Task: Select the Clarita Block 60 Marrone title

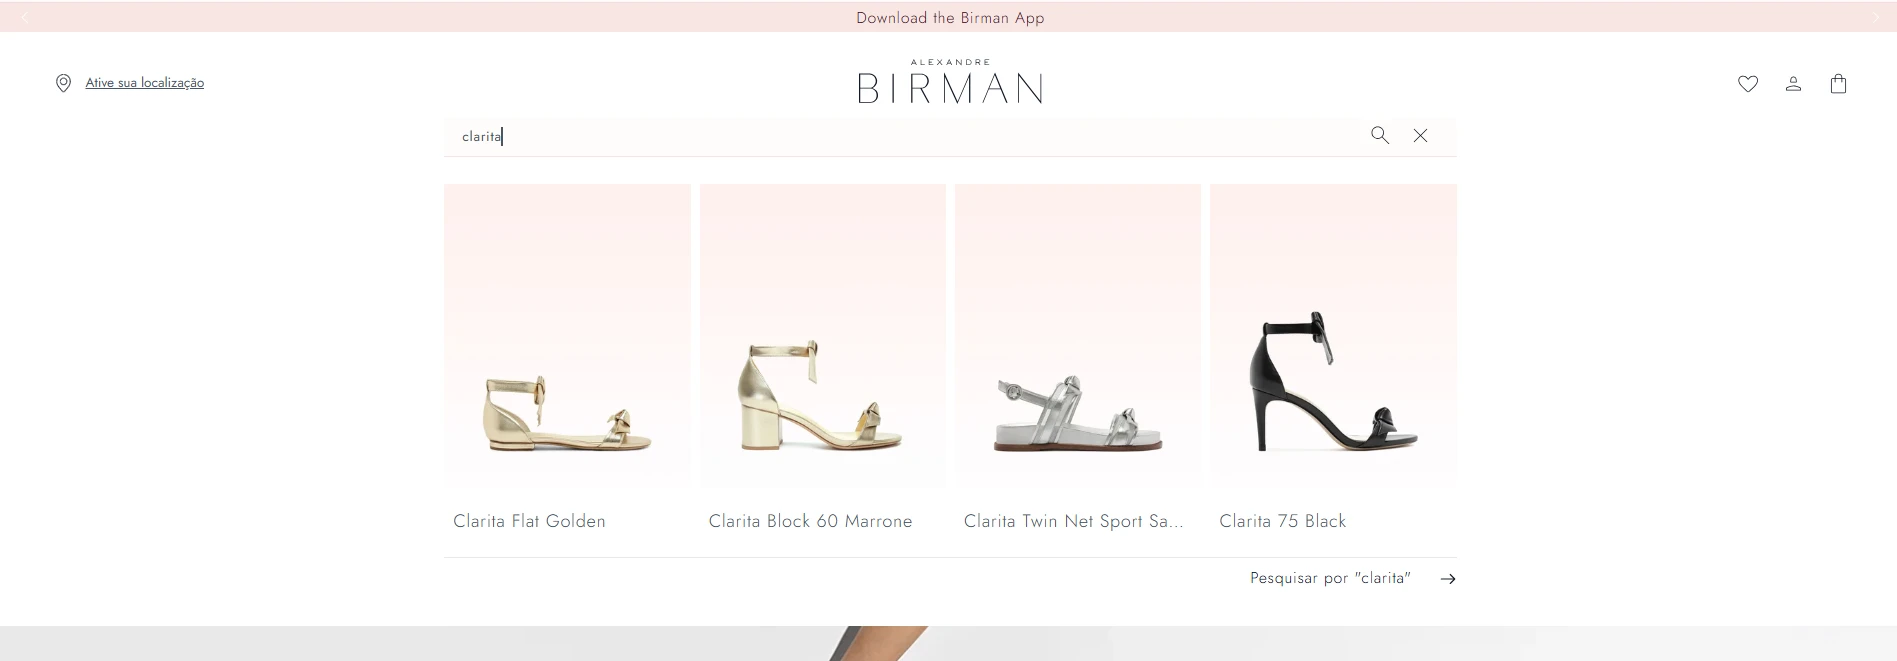Action: tap(810, 521)
